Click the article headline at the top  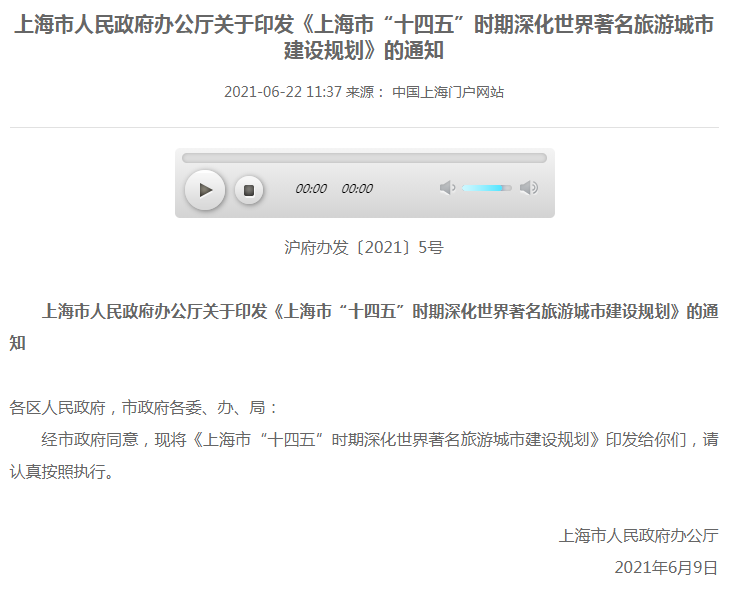click(x=364, y=37)
